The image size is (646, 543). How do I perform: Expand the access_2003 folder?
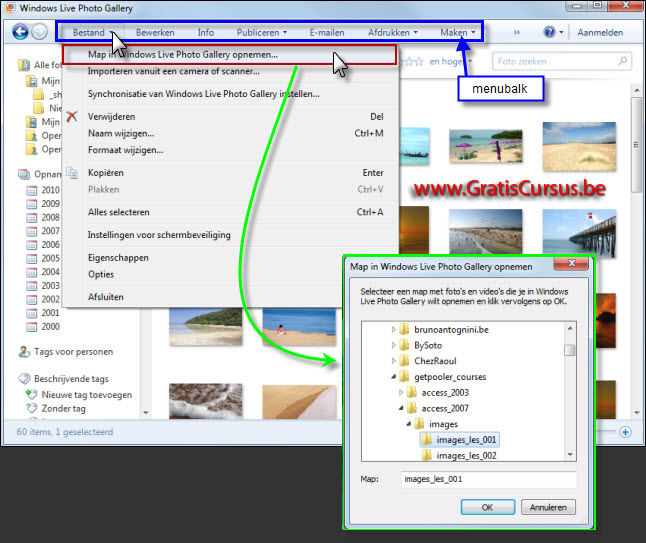401,392
